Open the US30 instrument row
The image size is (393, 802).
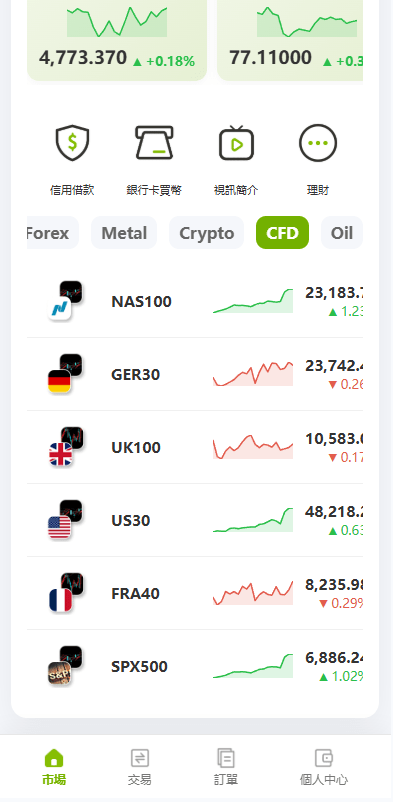pyautogui.click(x=195, y=521)
